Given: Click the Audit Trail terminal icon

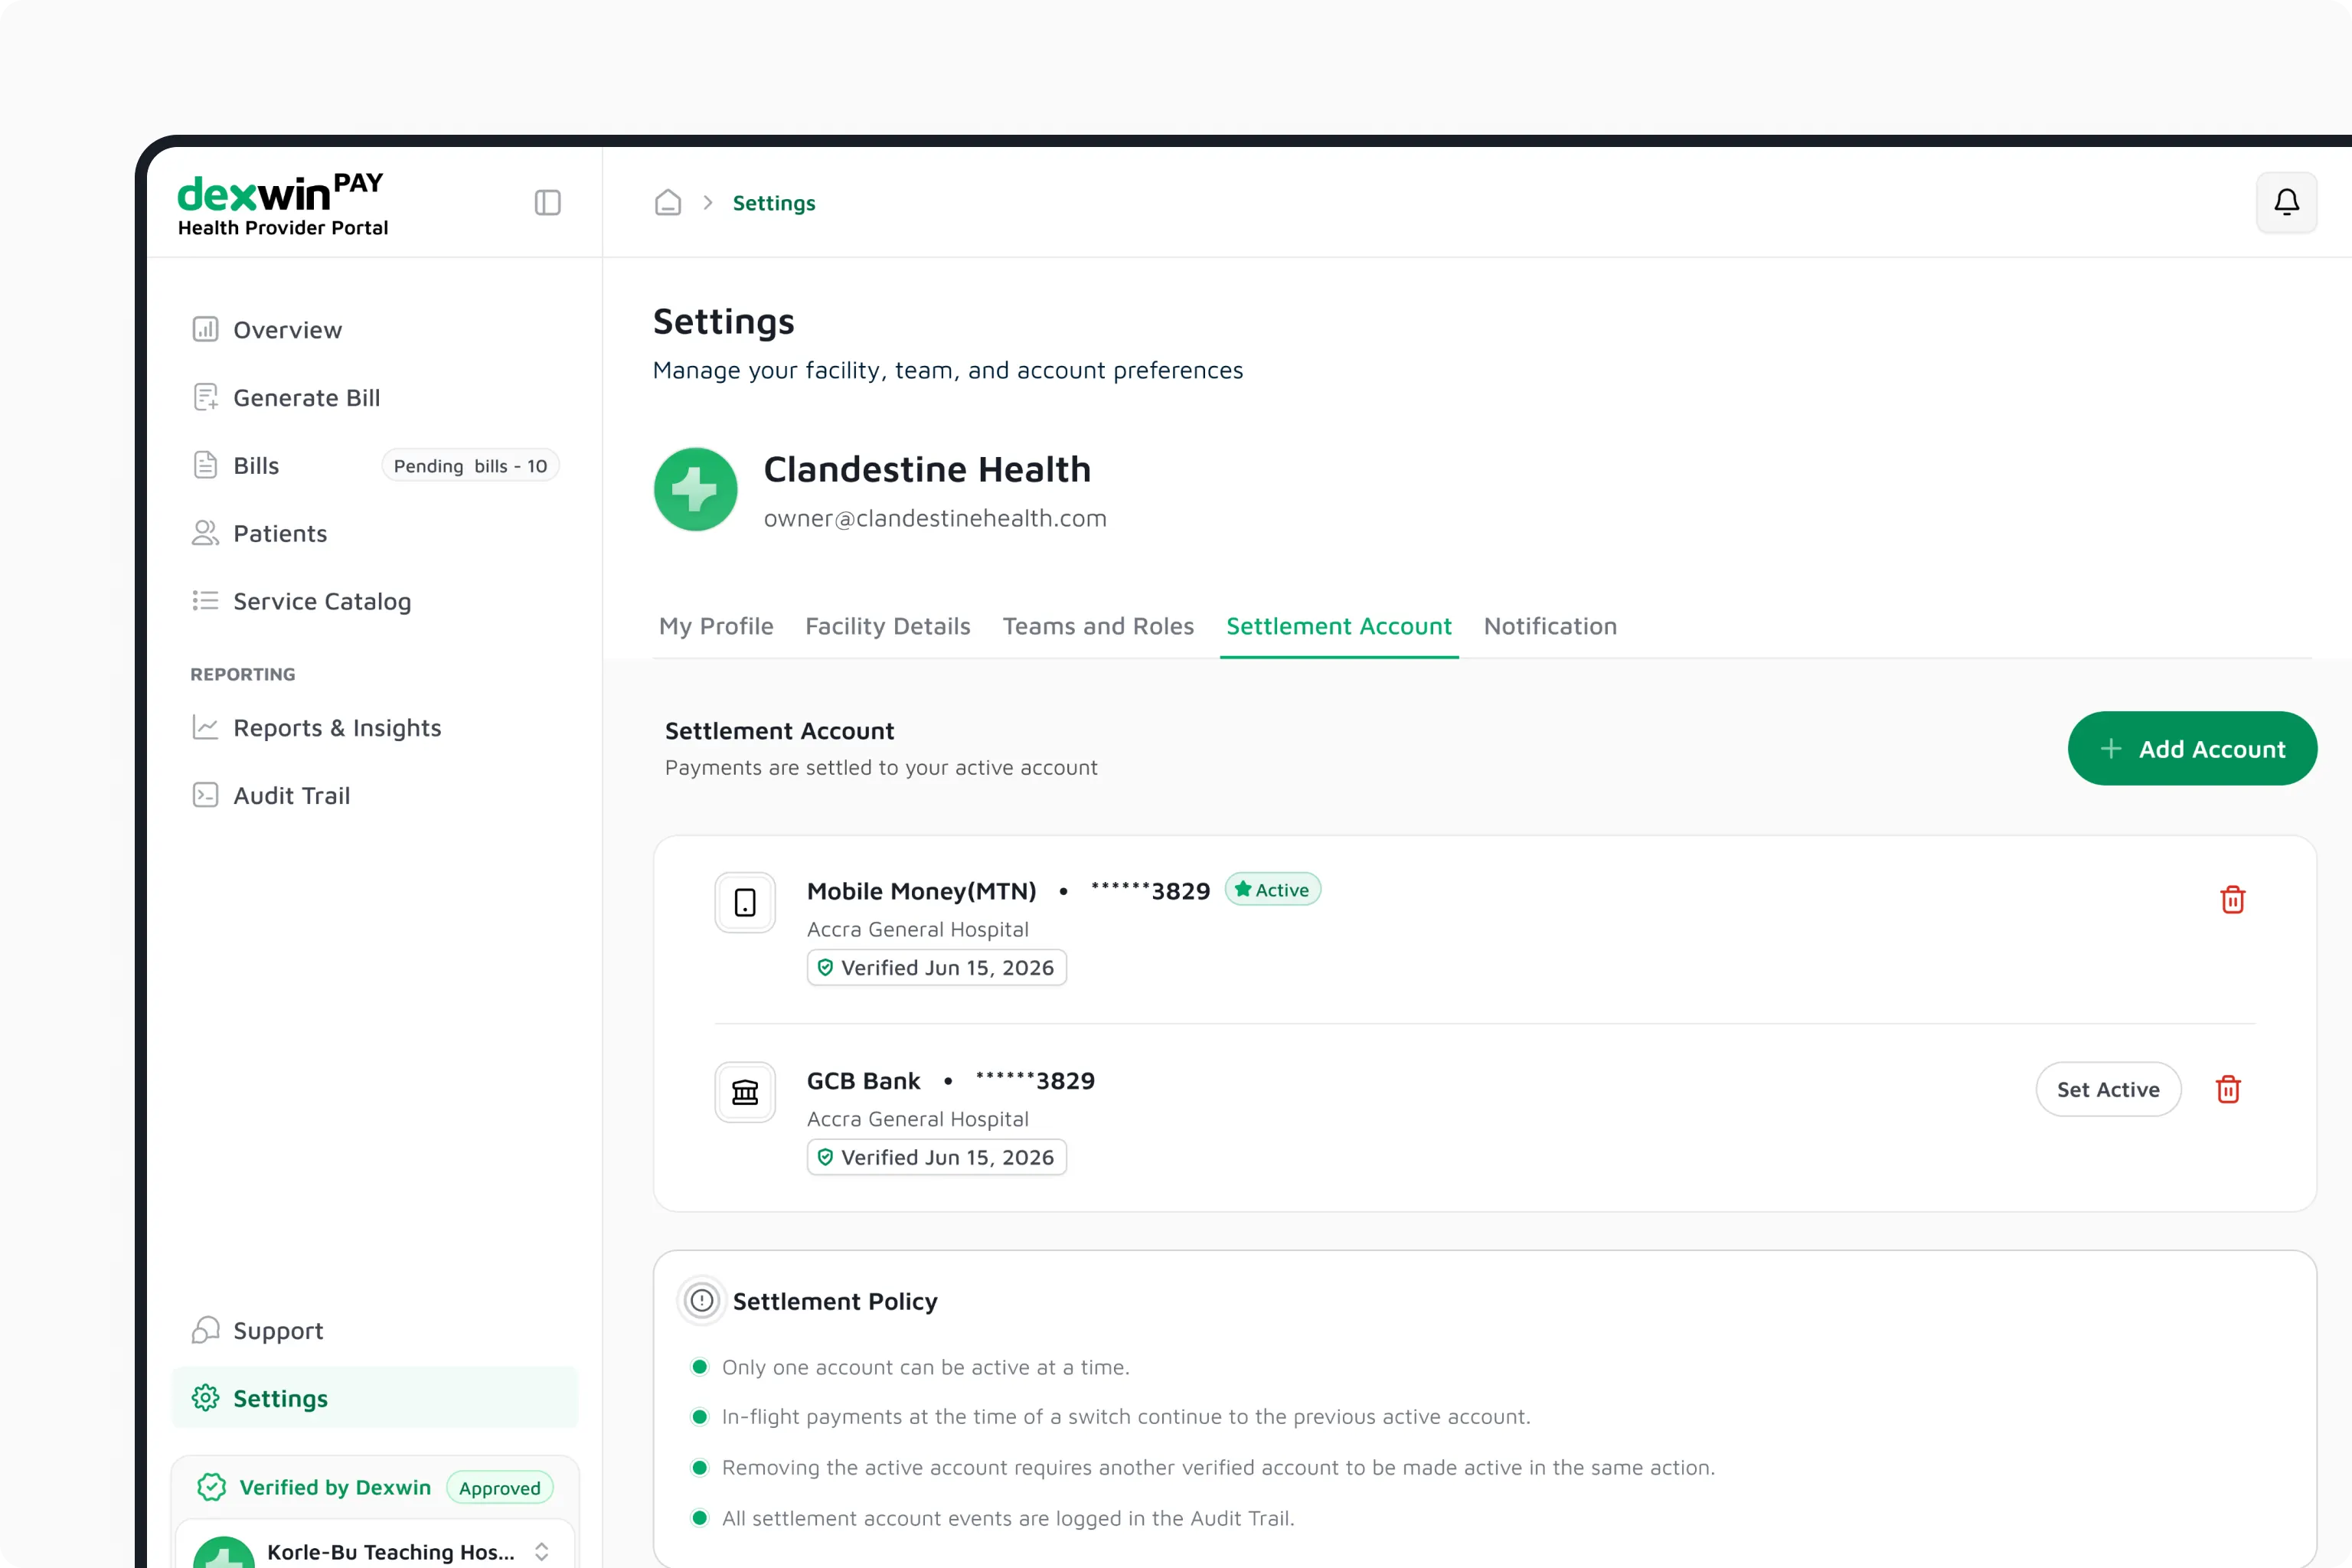Looking at the screenshot, I should pyautogui.click(x=205, y=795).
